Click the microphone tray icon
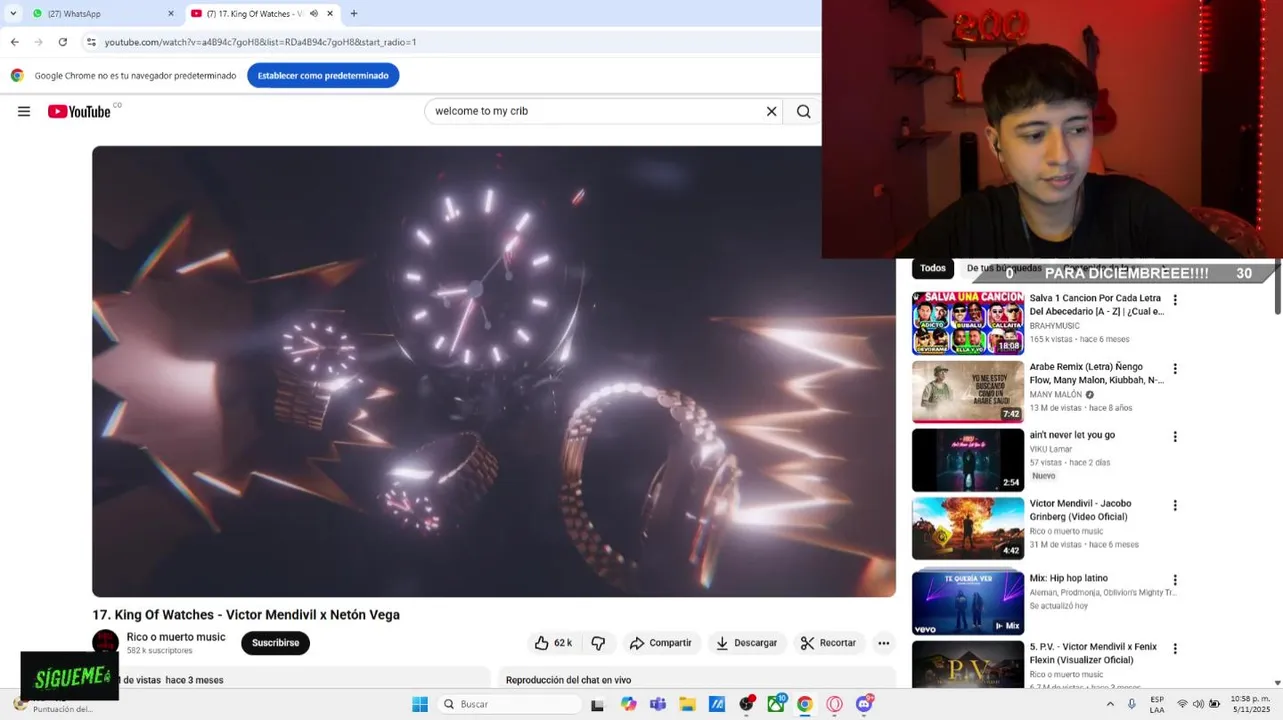The height and width of the screenshot is (720, 1283). coord(1132,704)
